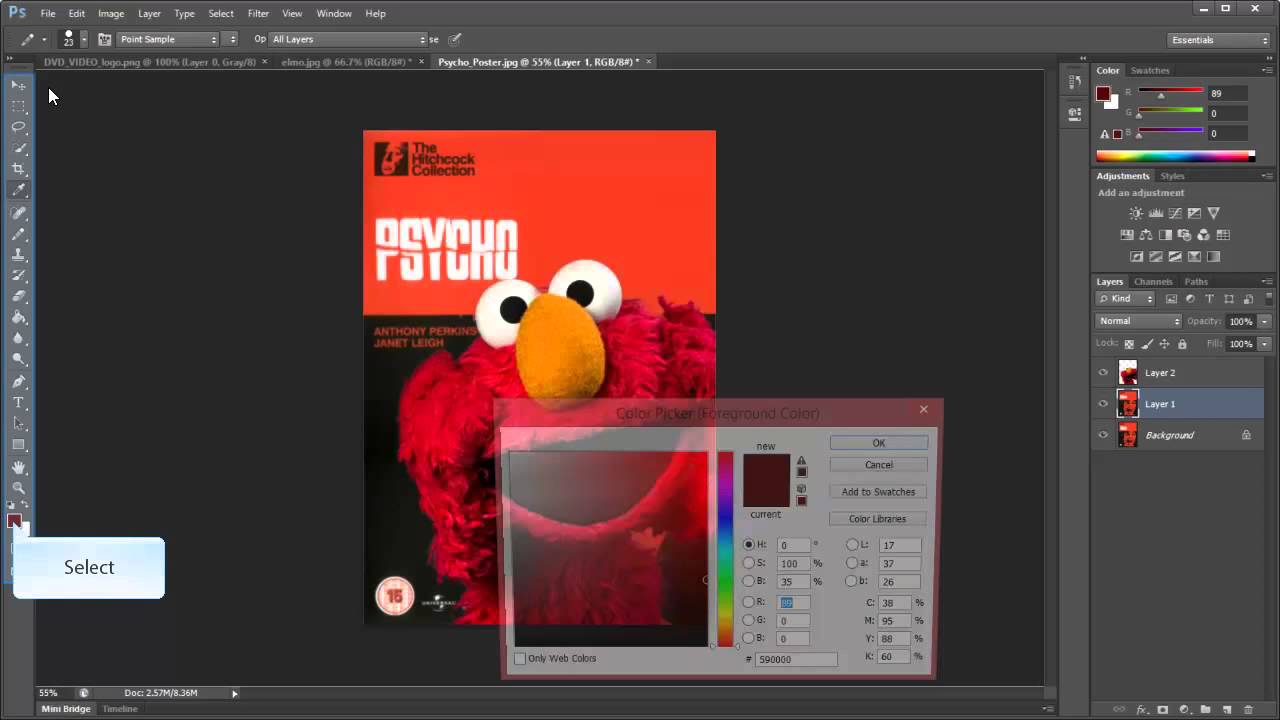Toggle Background layer visibility eye
The height and width of the screenshot is (720, 1280).
1103,435
